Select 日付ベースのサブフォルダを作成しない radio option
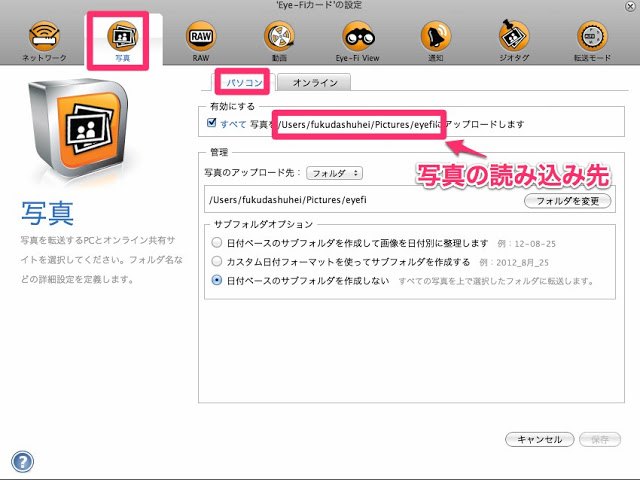The height and width of the screenshot is (480, 640). [217, 280]
